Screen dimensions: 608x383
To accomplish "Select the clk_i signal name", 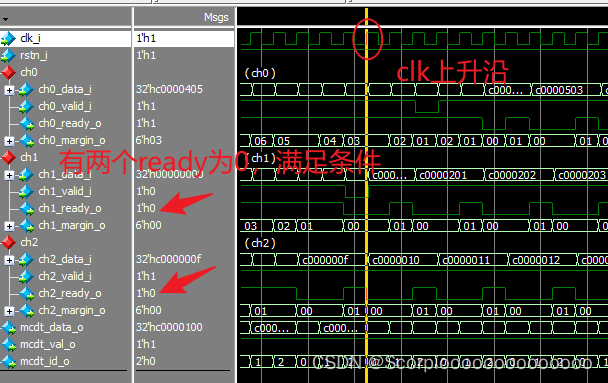I will [x=30, y=38].
